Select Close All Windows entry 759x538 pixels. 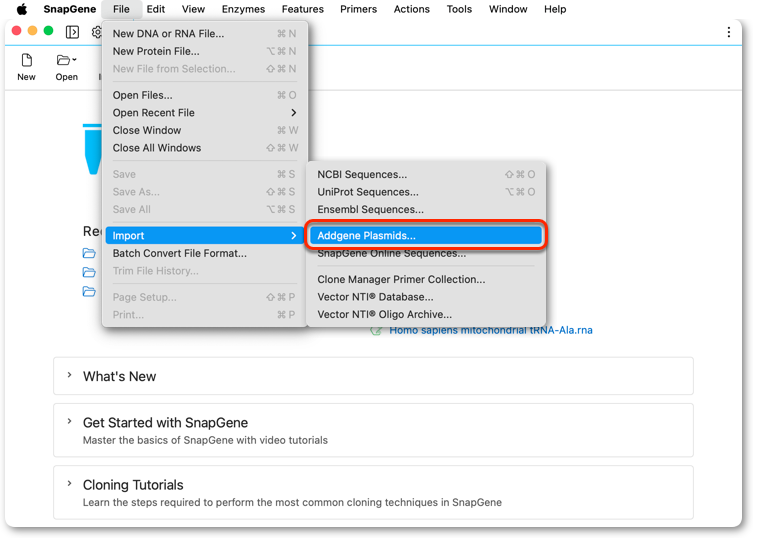point(204,148)
